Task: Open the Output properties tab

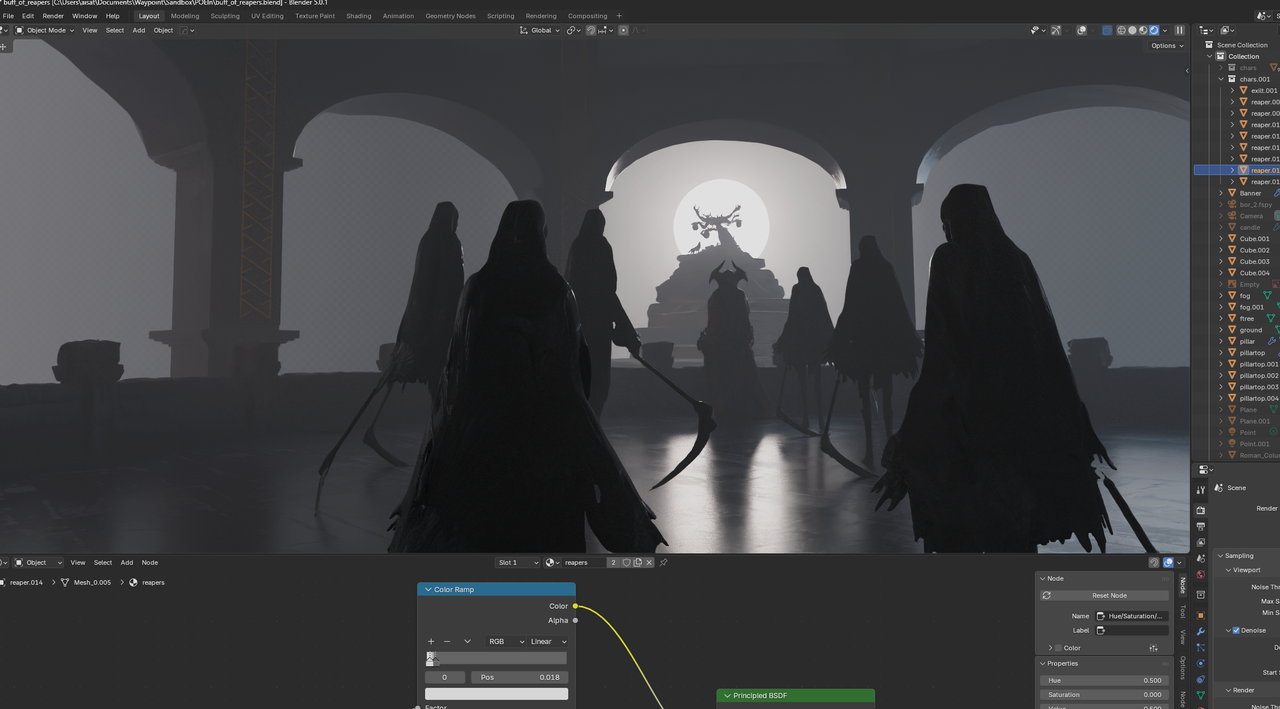Action: [1201, 526]
